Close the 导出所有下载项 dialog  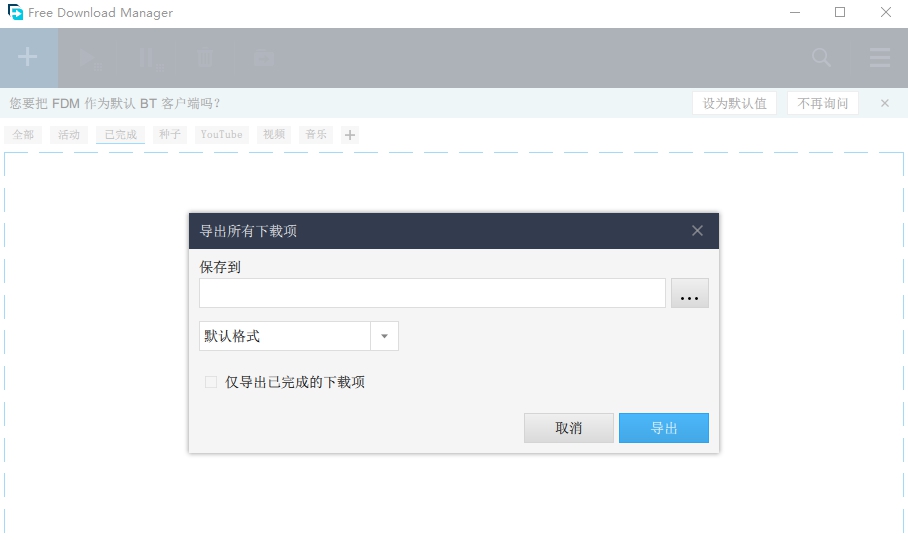click(697, 231)
